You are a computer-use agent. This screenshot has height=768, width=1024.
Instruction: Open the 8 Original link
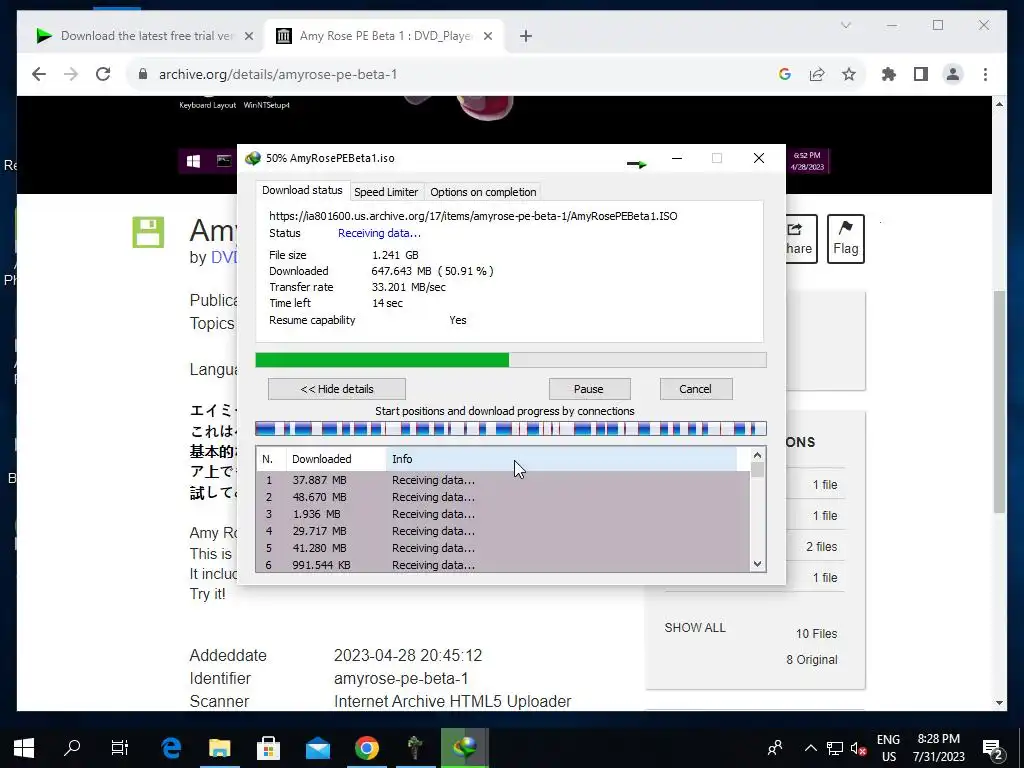[812, 660]
